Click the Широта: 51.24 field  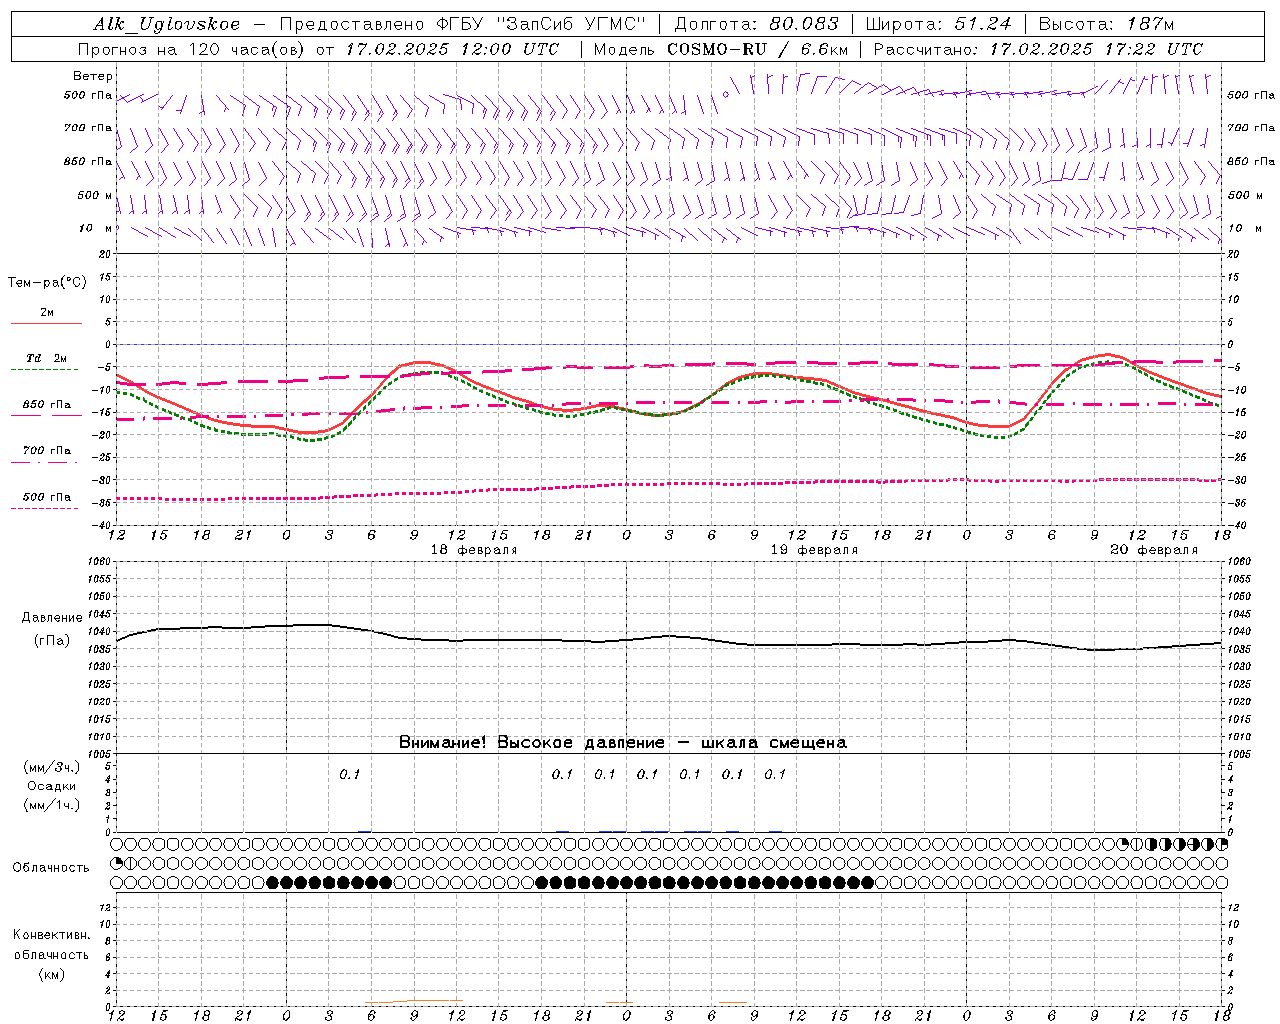[x=938, y=24]
